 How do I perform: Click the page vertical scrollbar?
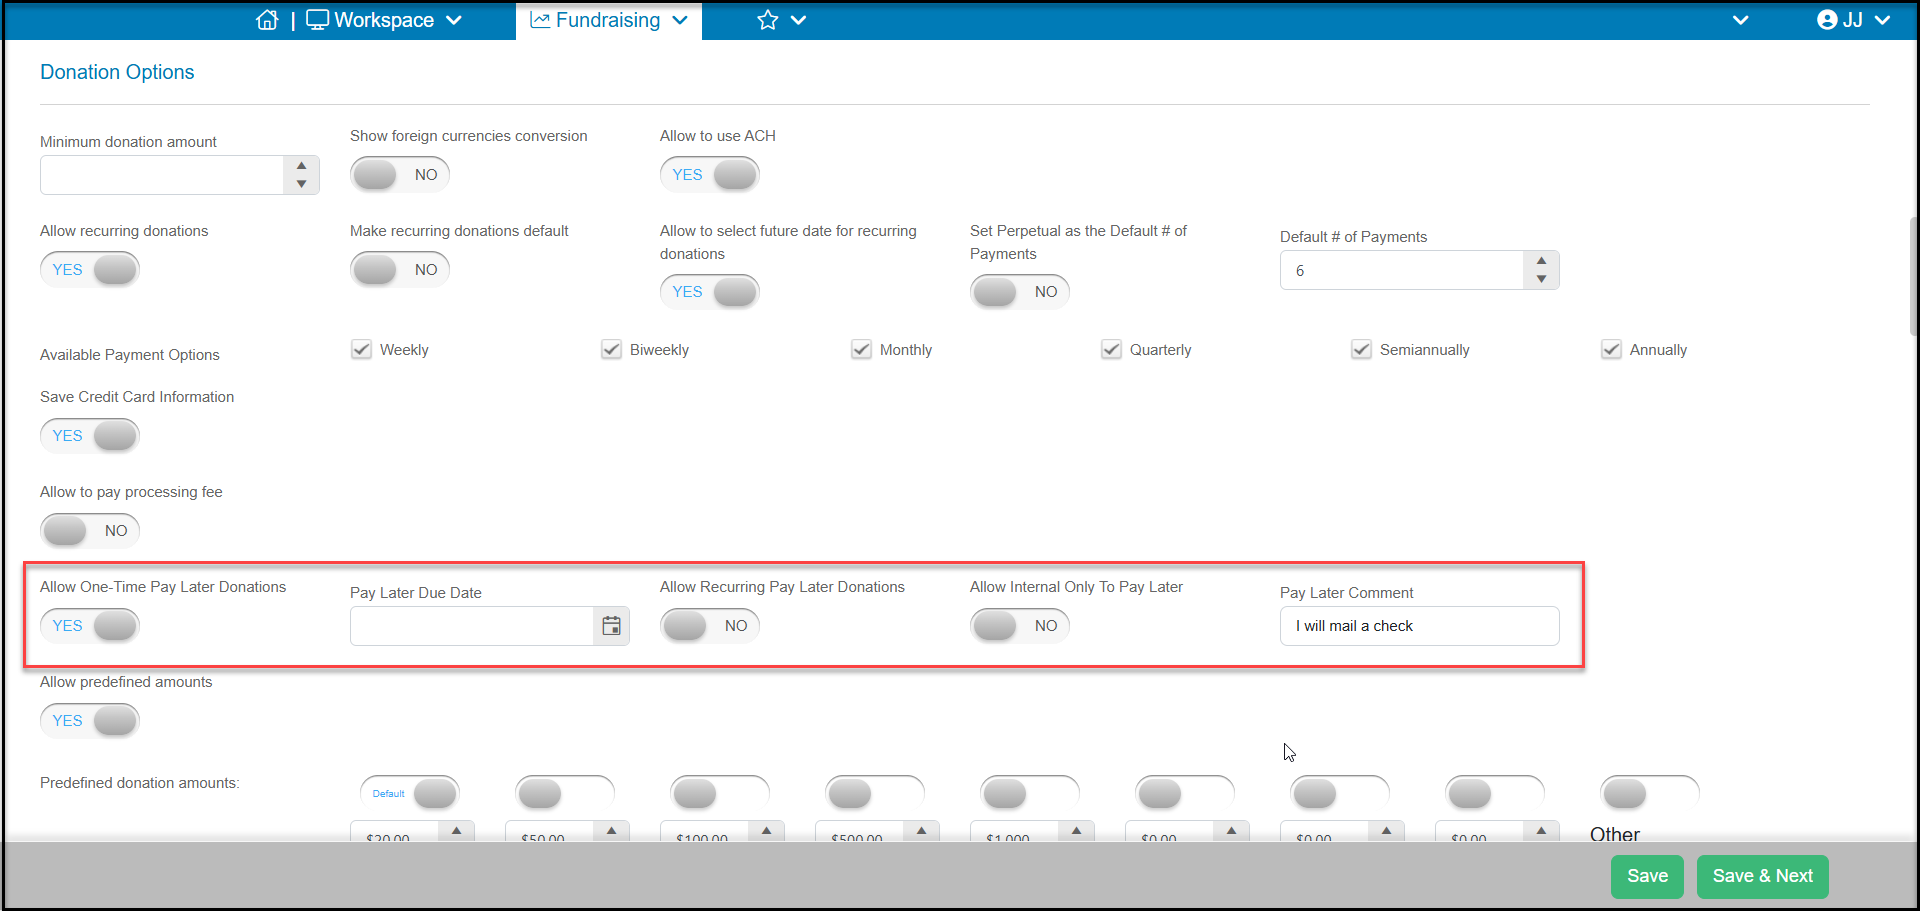[1913, 277]
